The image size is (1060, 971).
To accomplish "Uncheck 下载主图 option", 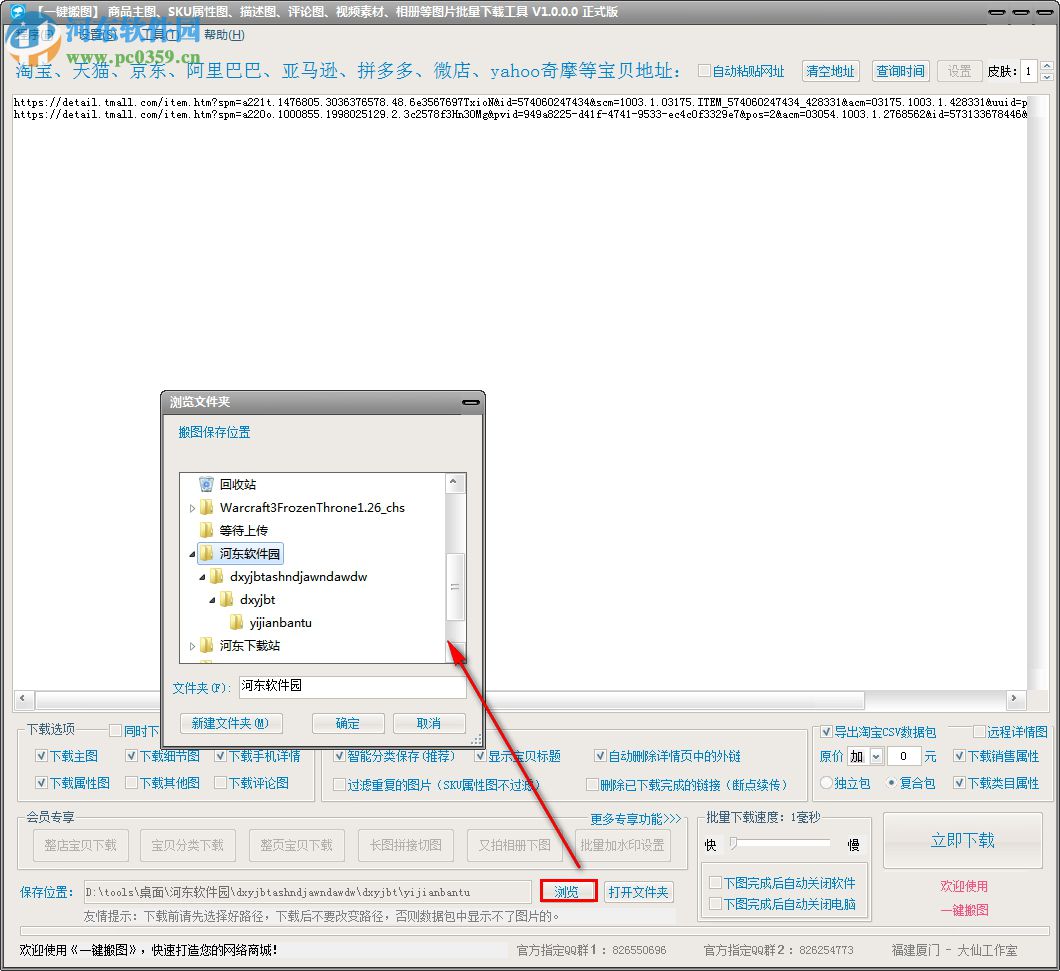I will tap(41, 756).
